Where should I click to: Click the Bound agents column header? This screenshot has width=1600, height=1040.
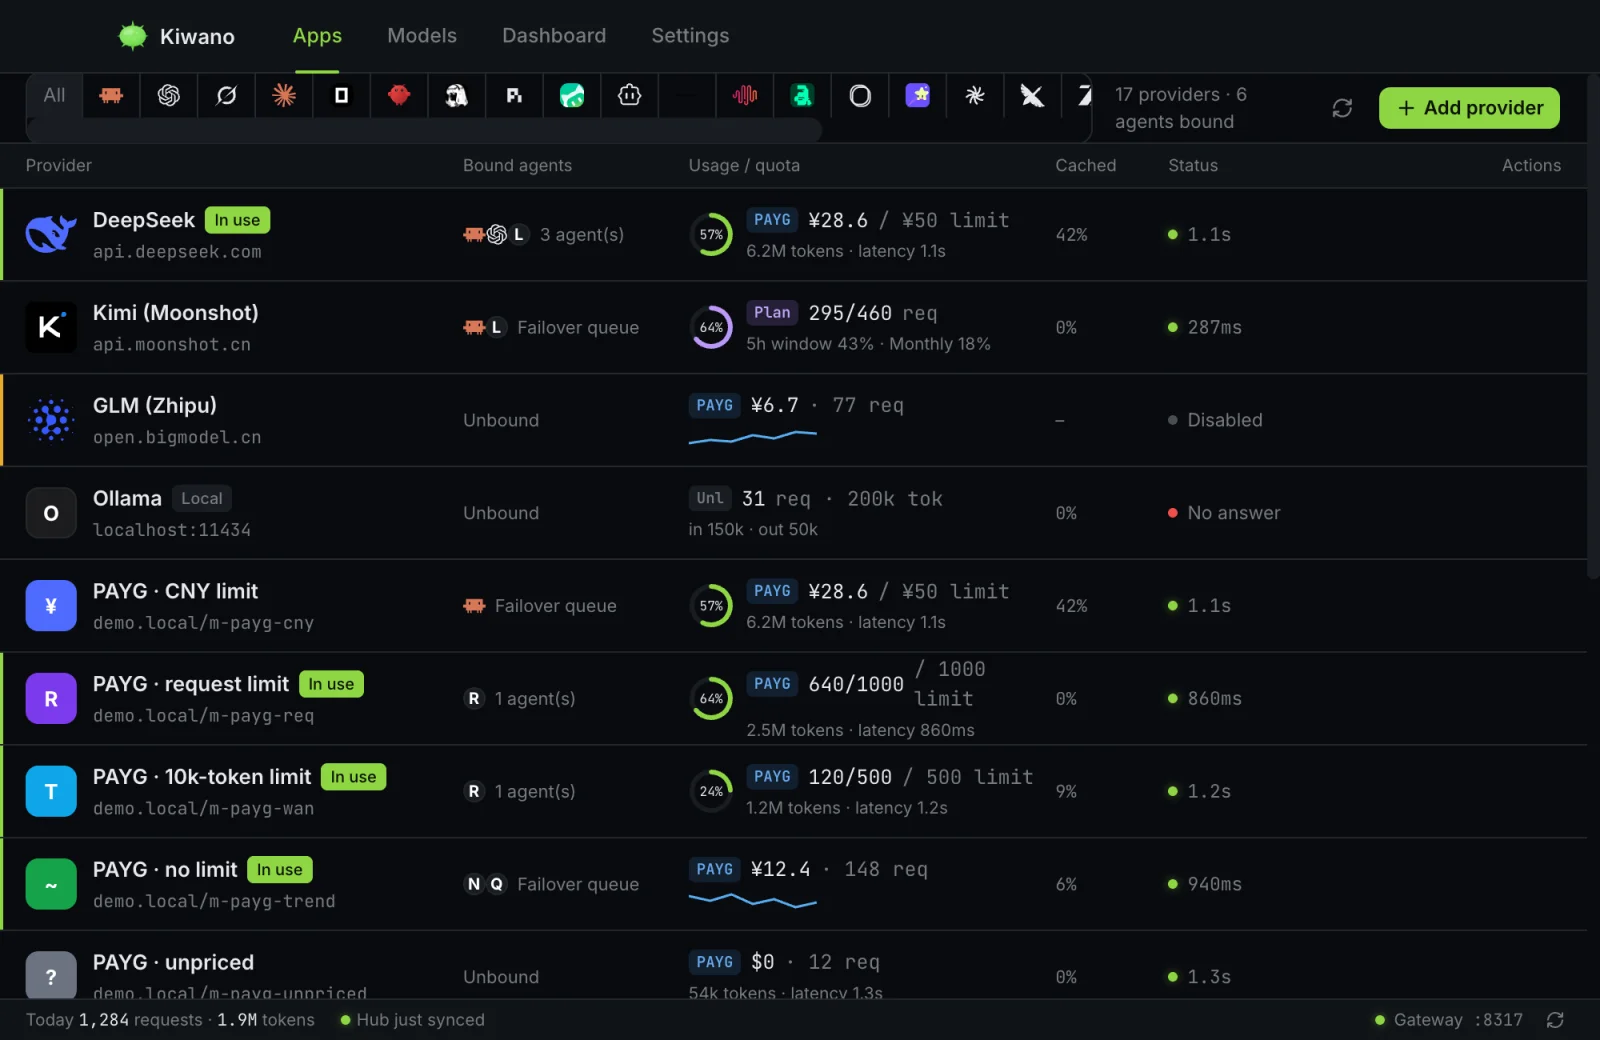pos(517,165)
